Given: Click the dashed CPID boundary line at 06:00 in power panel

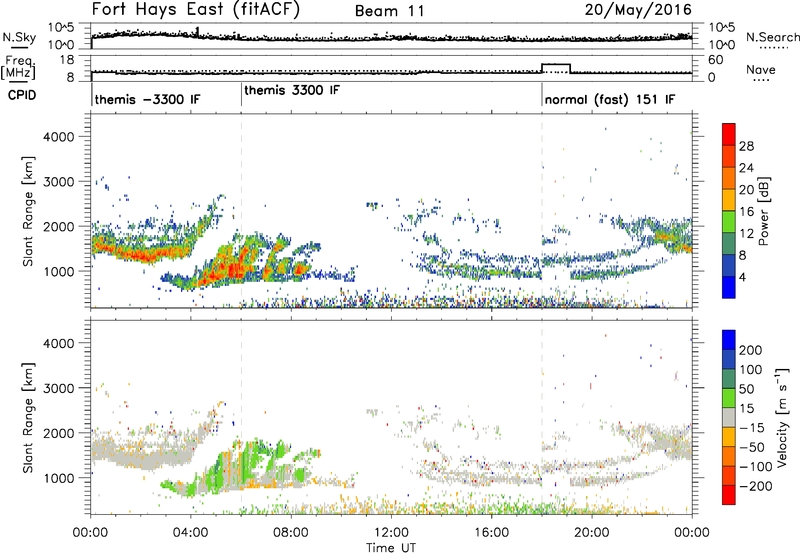Looking at the screenshot, I should 241,211.
